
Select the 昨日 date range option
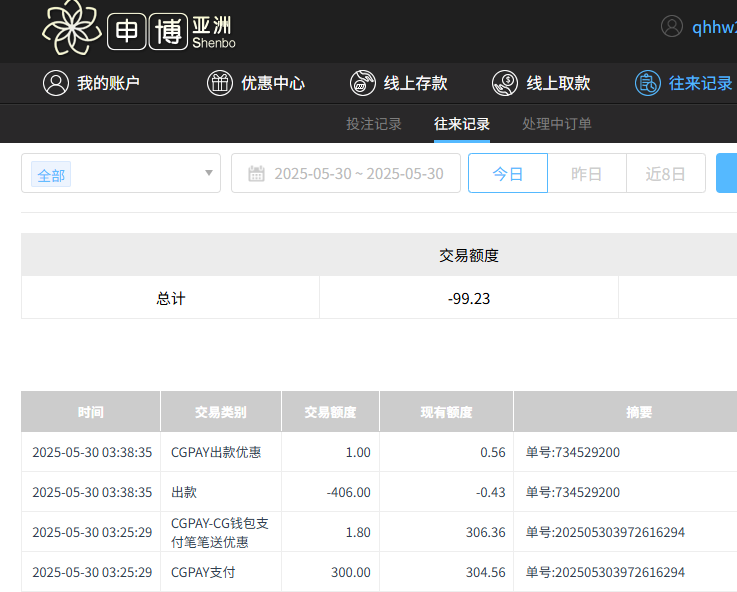pyautogui.click(x=587, y=173)
